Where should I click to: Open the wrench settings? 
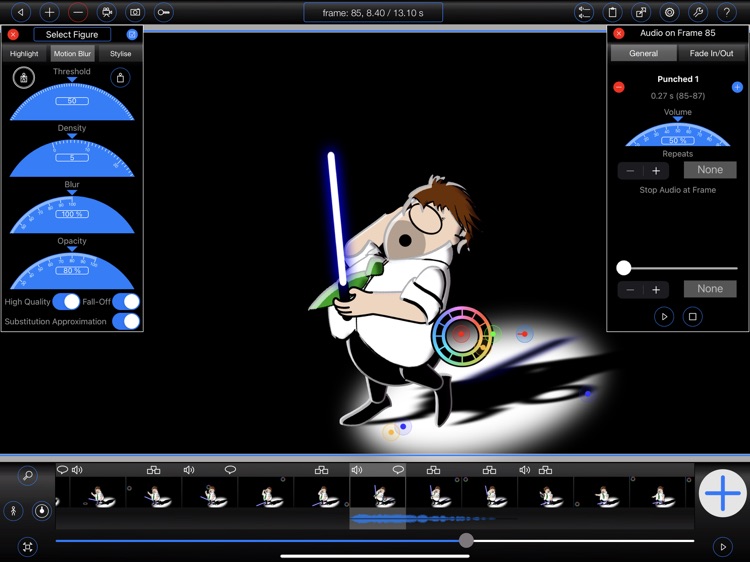[x=698, y=12]
